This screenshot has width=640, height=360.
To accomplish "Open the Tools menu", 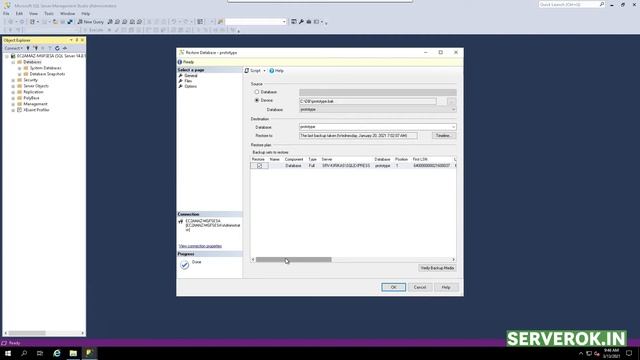I will click(x=49, y=13).
